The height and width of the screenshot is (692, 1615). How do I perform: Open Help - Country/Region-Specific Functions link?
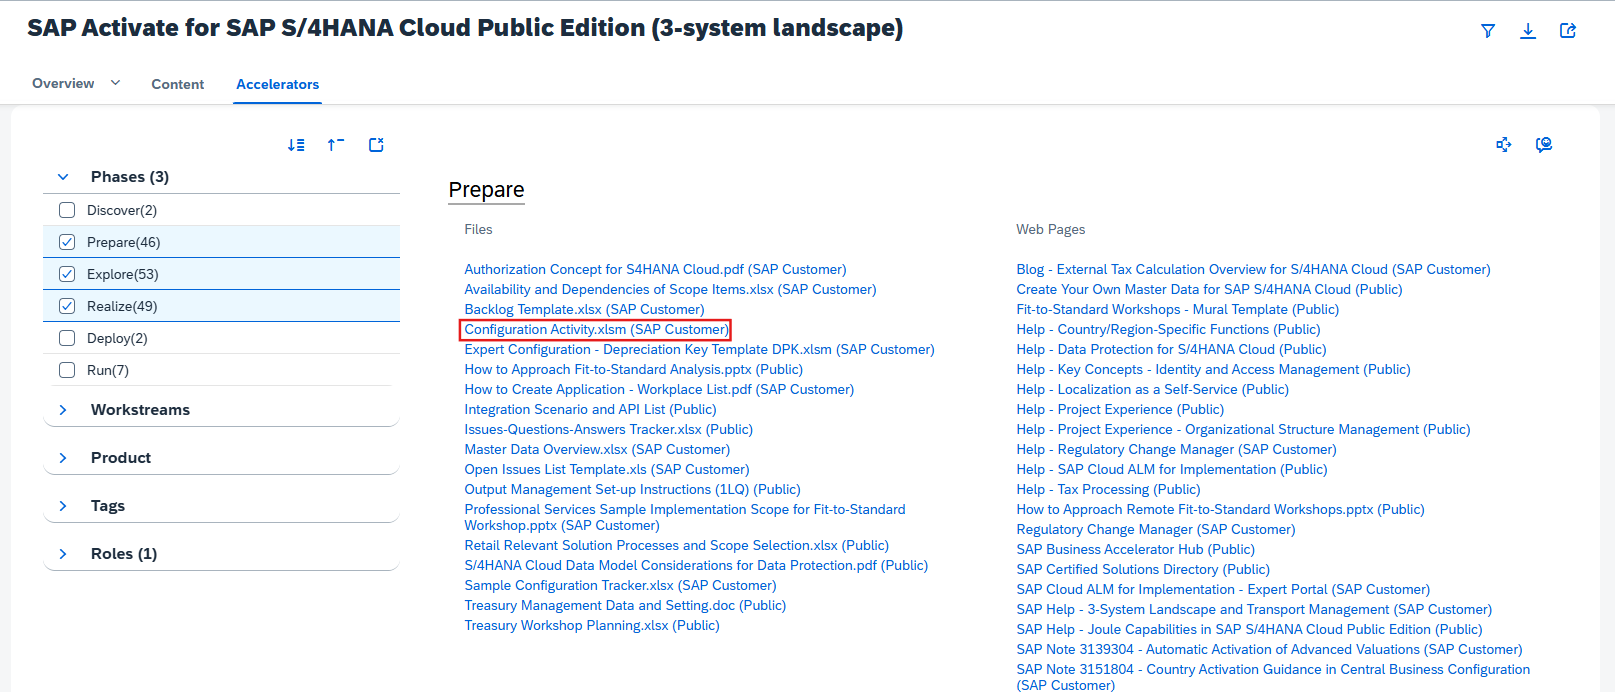point(1168,329)
